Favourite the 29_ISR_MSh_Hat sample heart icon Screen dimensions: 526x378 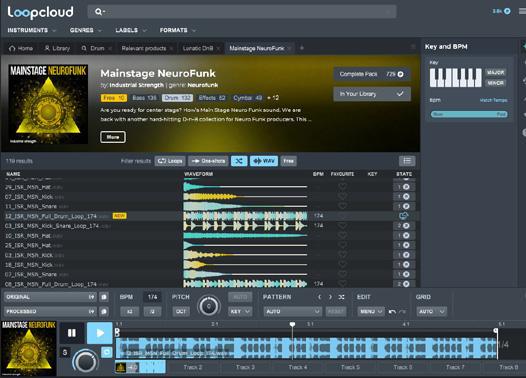tap(342, 187)
